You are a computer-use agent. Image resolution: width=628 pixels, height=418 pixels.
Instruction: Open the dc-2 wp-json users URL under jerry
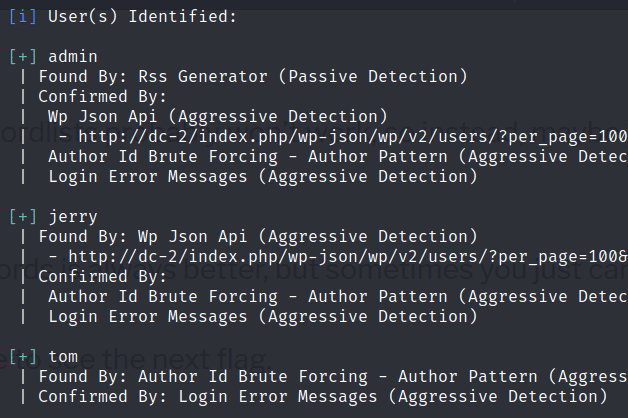pyautogui.click(x=348, y=257)
